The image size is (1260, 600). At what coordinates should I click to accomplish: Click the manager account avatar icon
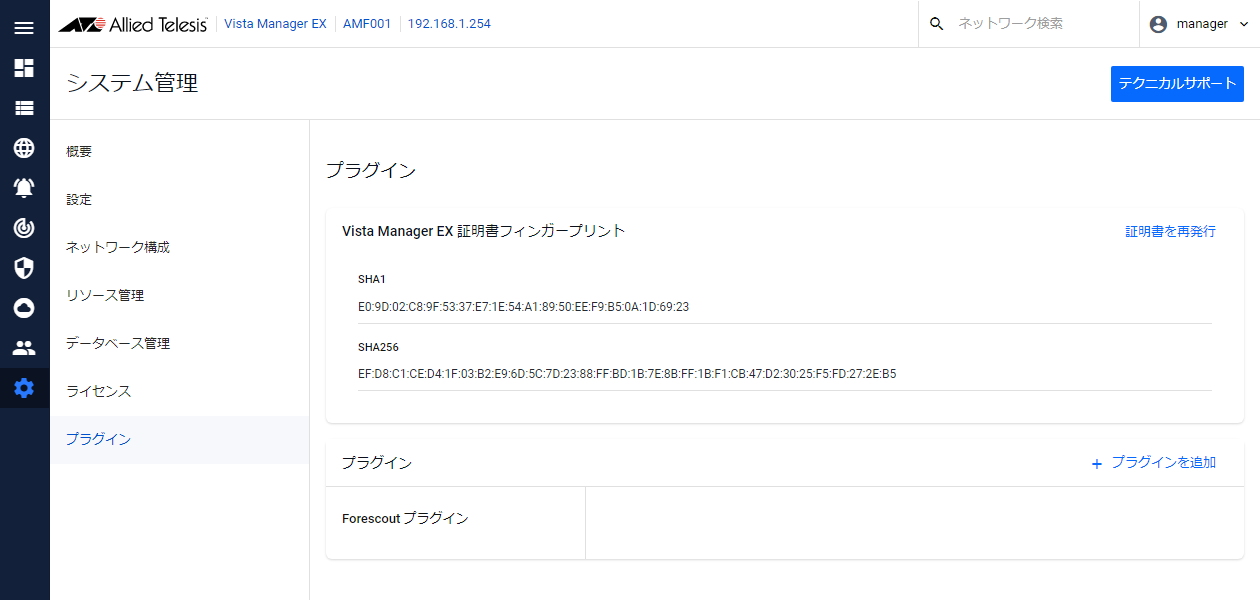pos(1158,24)
